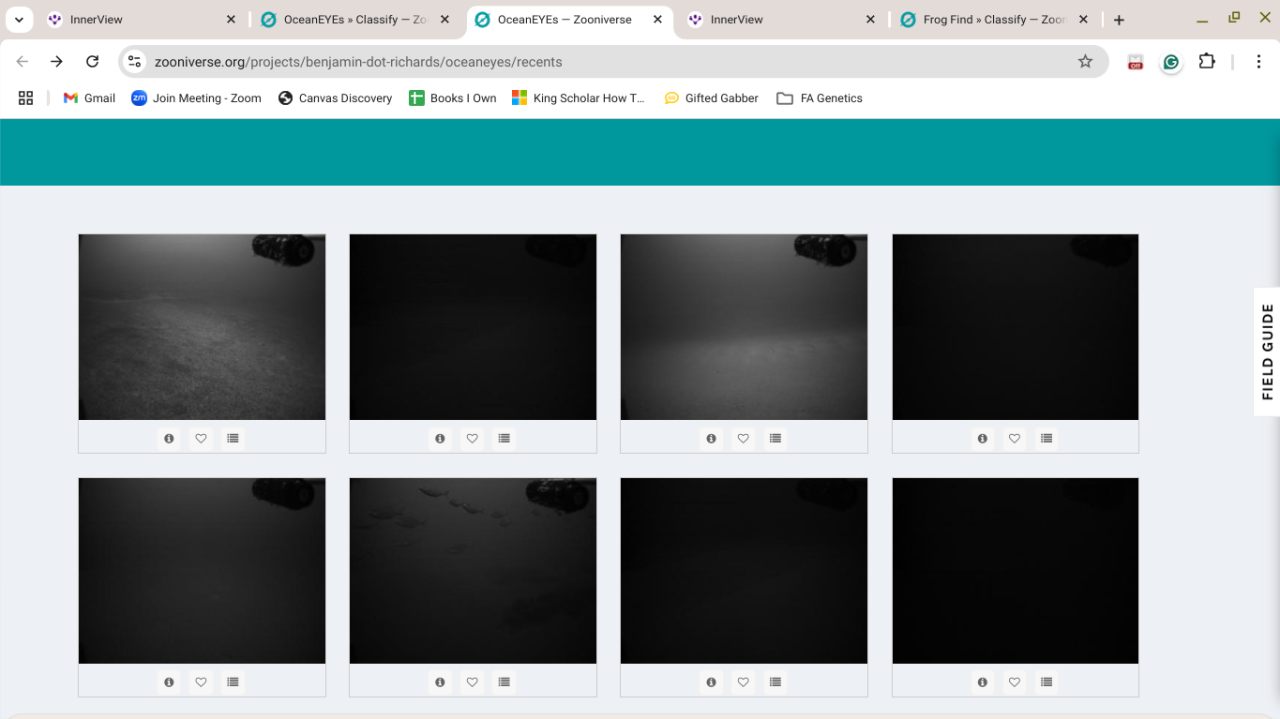Open the hazy seafloor thumbnail in top row
The image size is (1280, 719).
click(744, 327)
